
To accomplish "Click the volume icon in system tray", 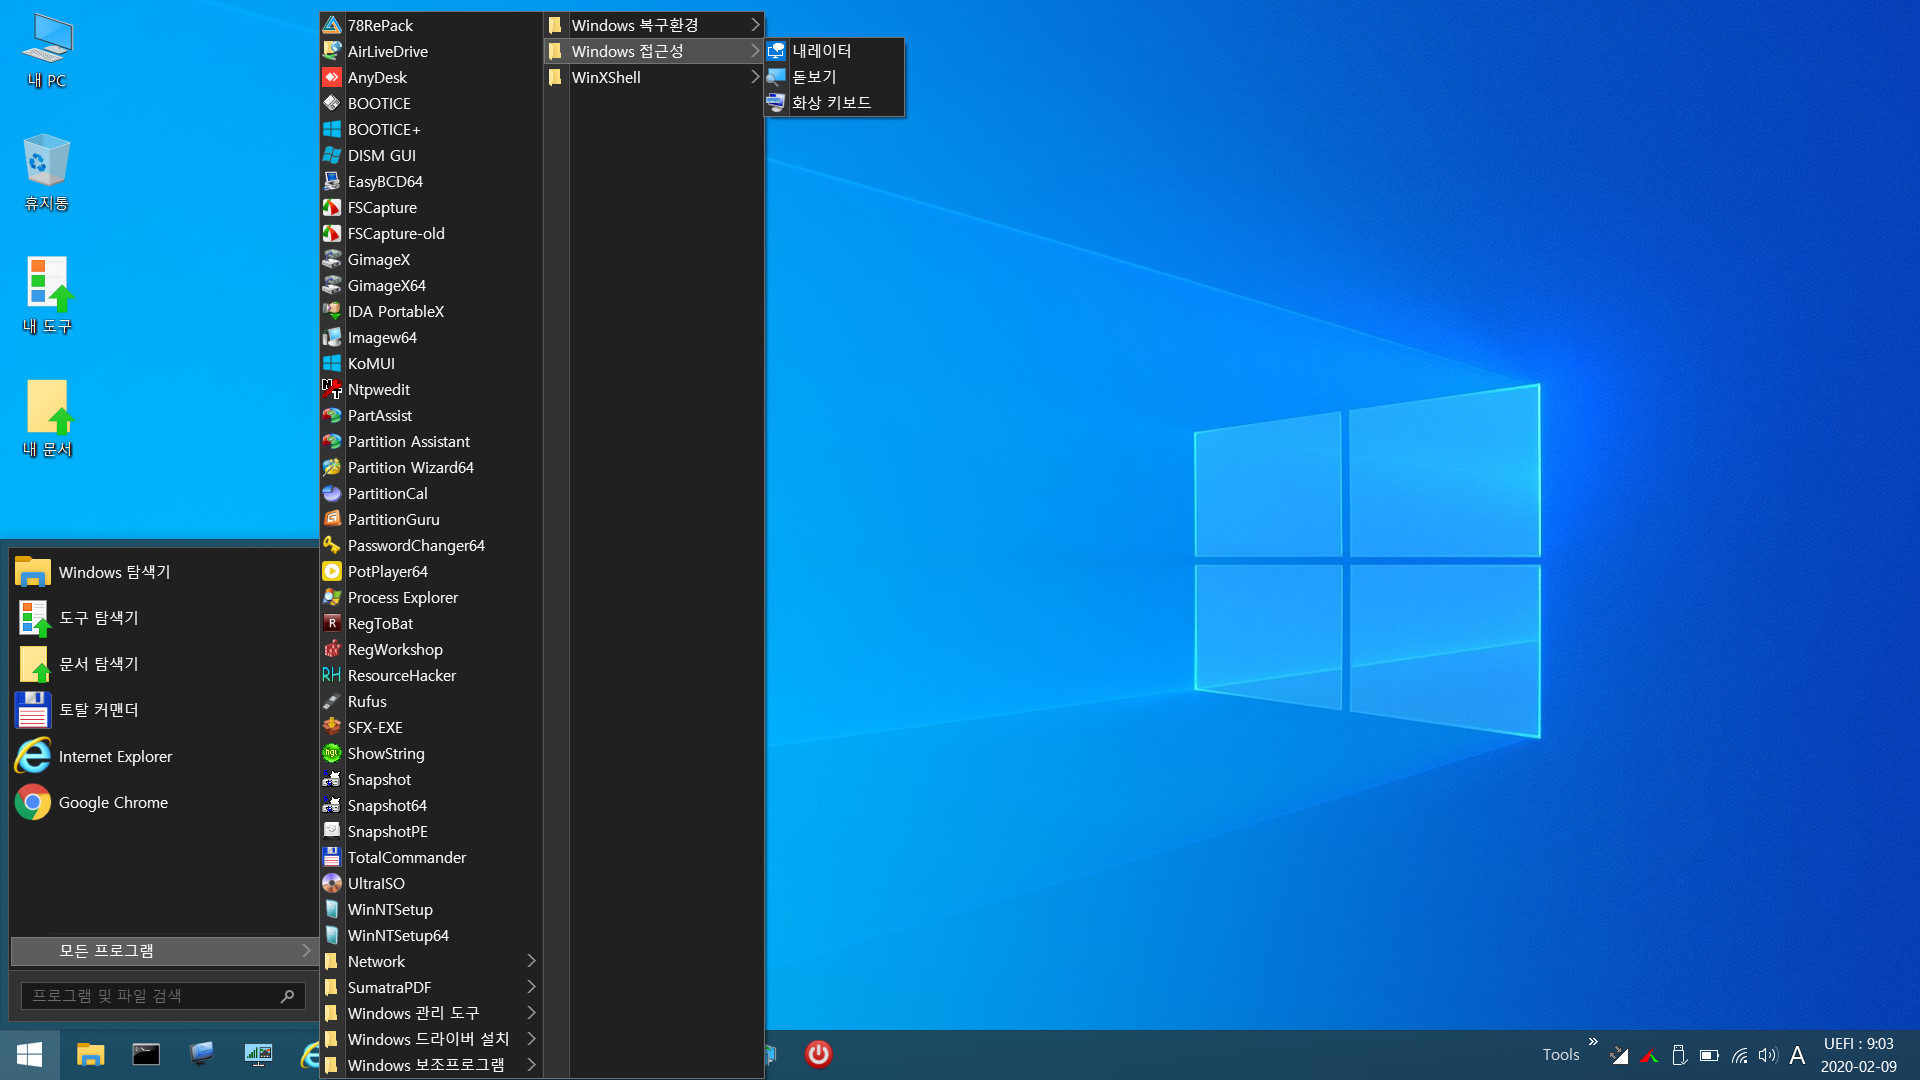I will point(1768,1055).
